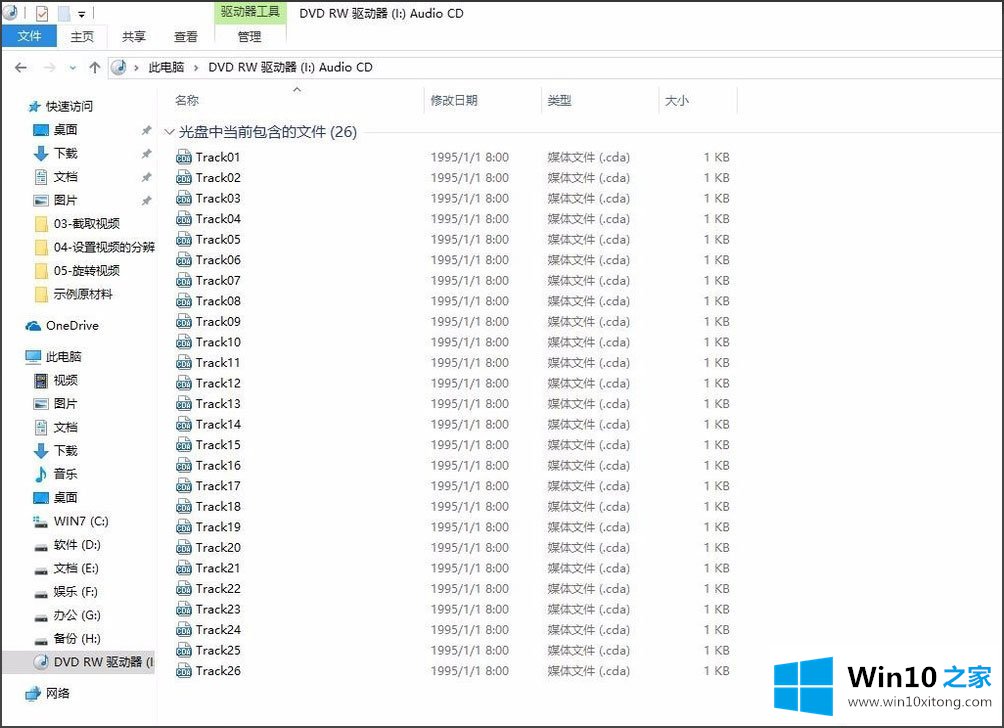The height and width of the screenshot is (728, 1004).
Task: Collapse the 光盘中当前包含的文件 group
Action: click(x=169, y=132)
